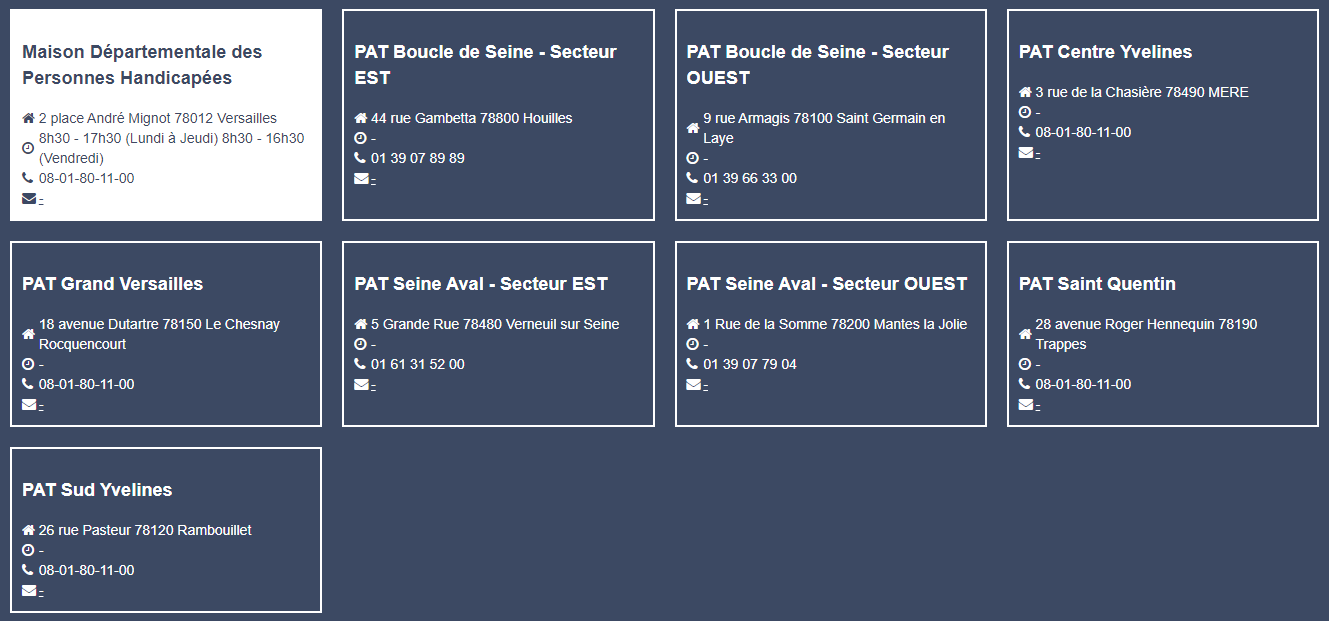1329x621 pixels.
Task: Click envelope icon in PAT Centre Yvelines card
Action: [1026, 153]
